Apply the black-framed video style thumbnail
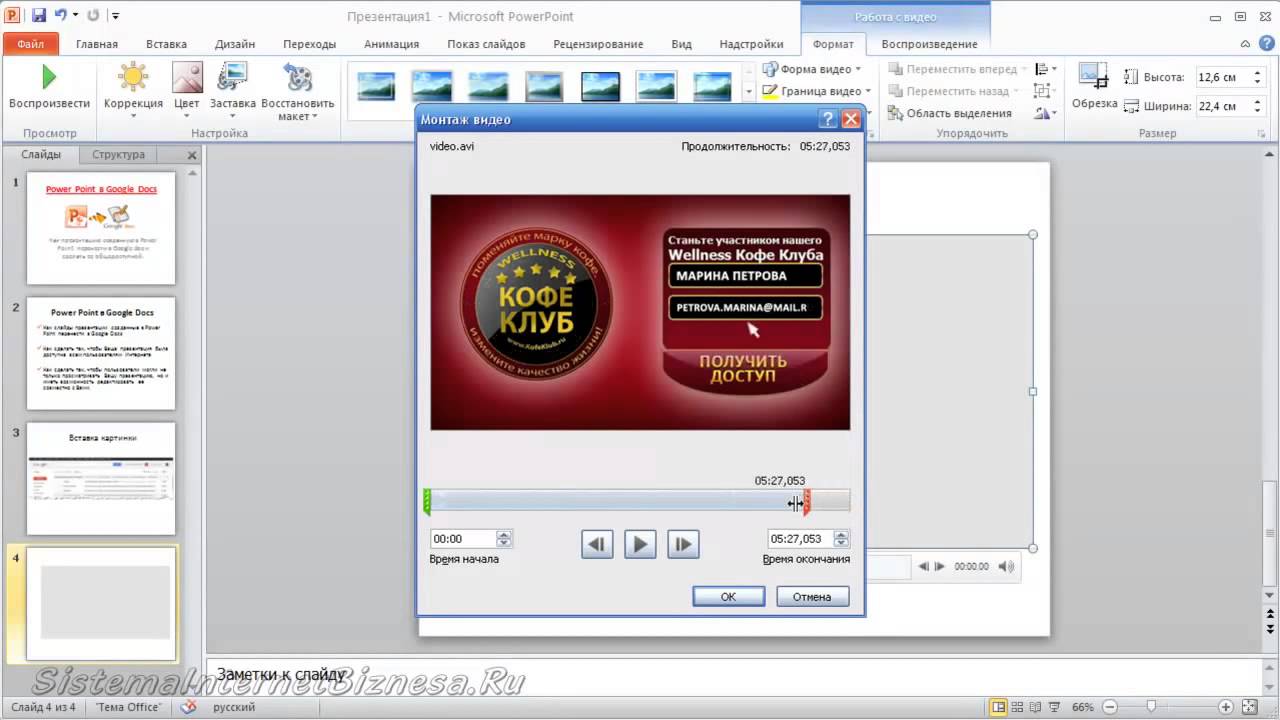 click(x=600, y=86)
